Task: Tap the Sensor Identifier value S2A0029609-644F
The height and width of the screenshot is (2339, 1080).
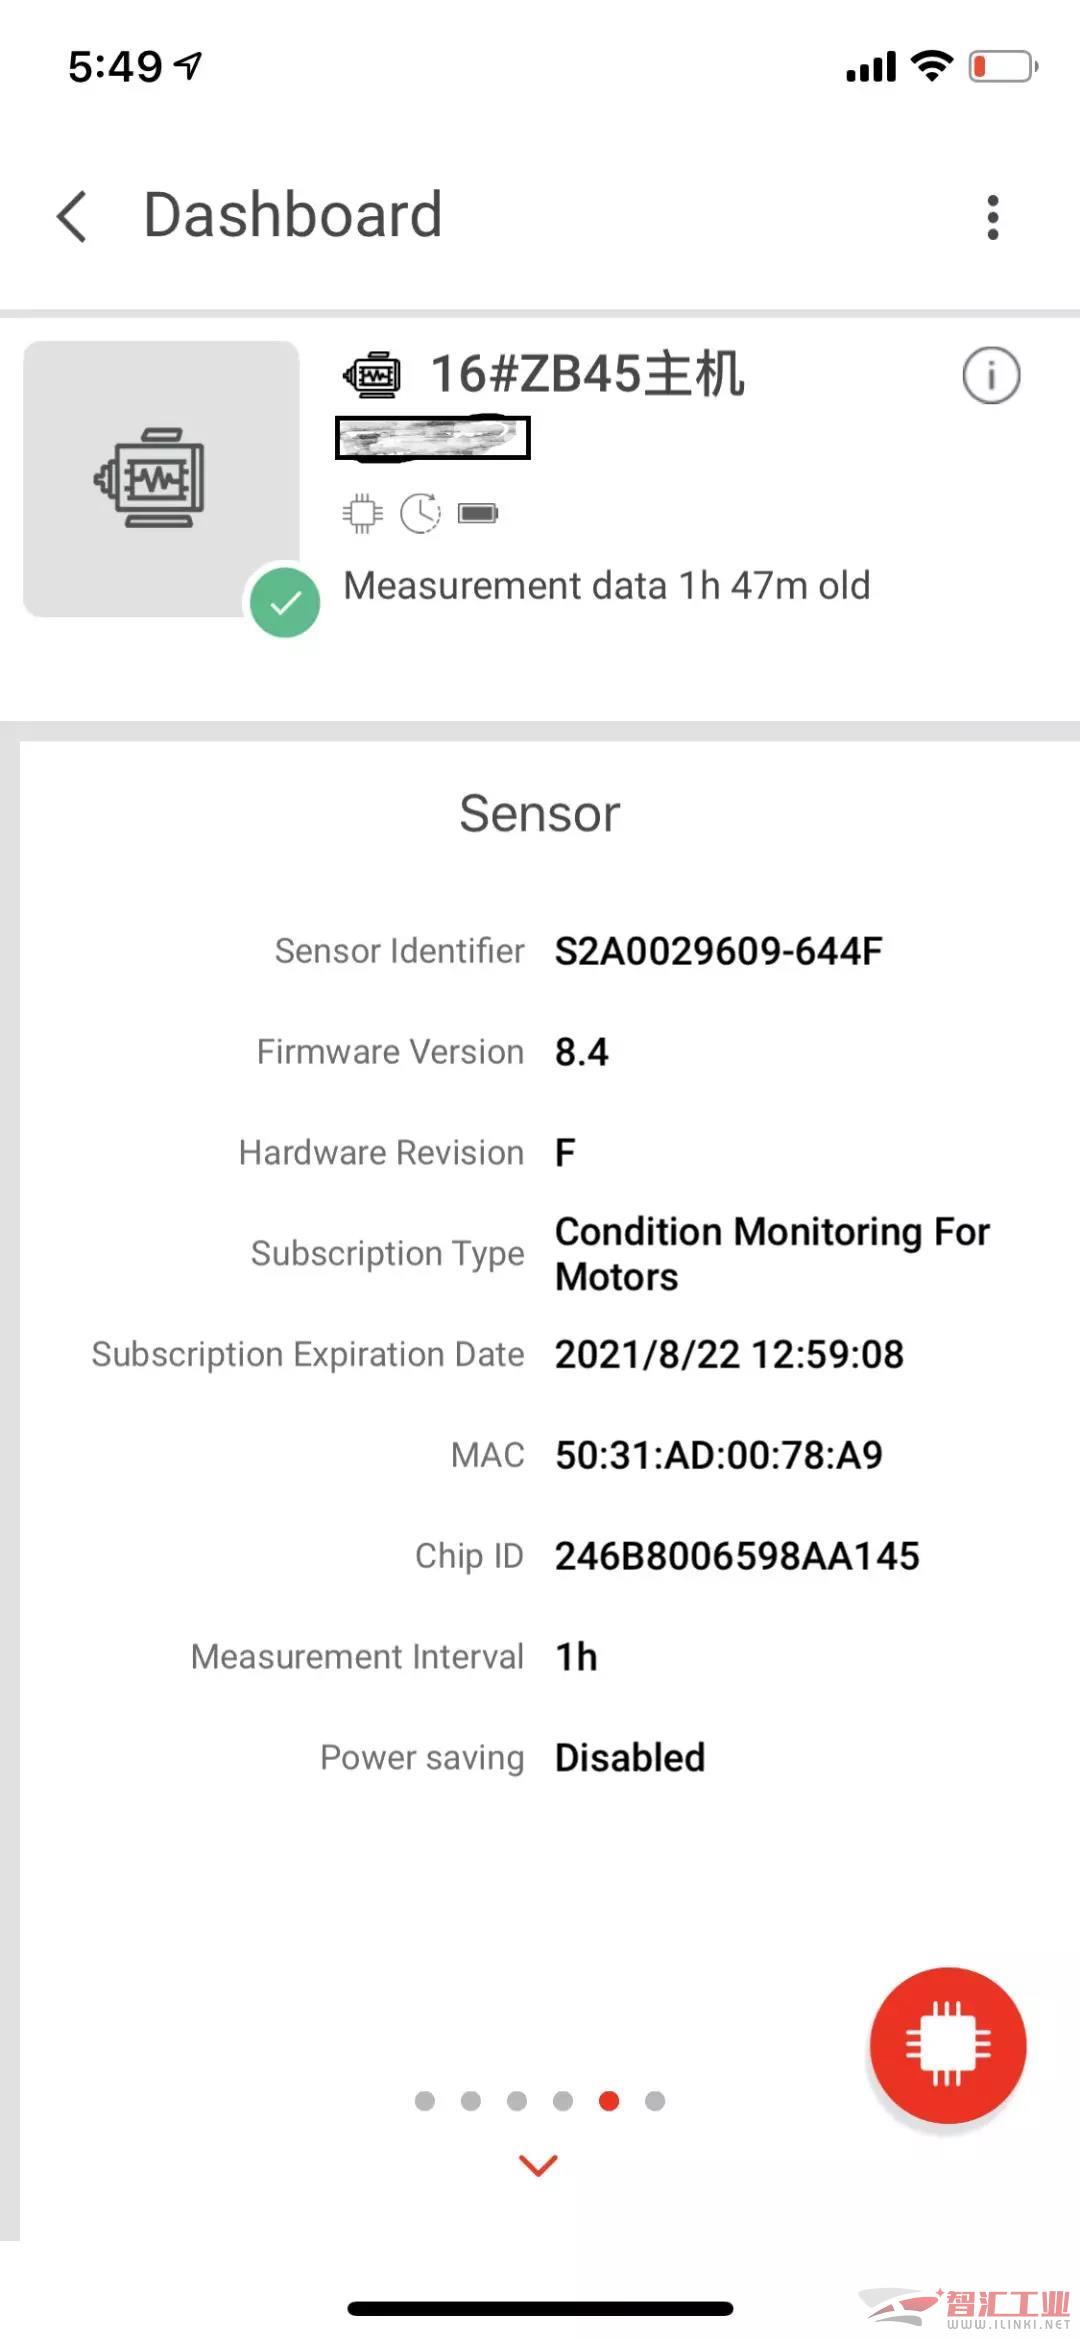Action: coord(718,951)
